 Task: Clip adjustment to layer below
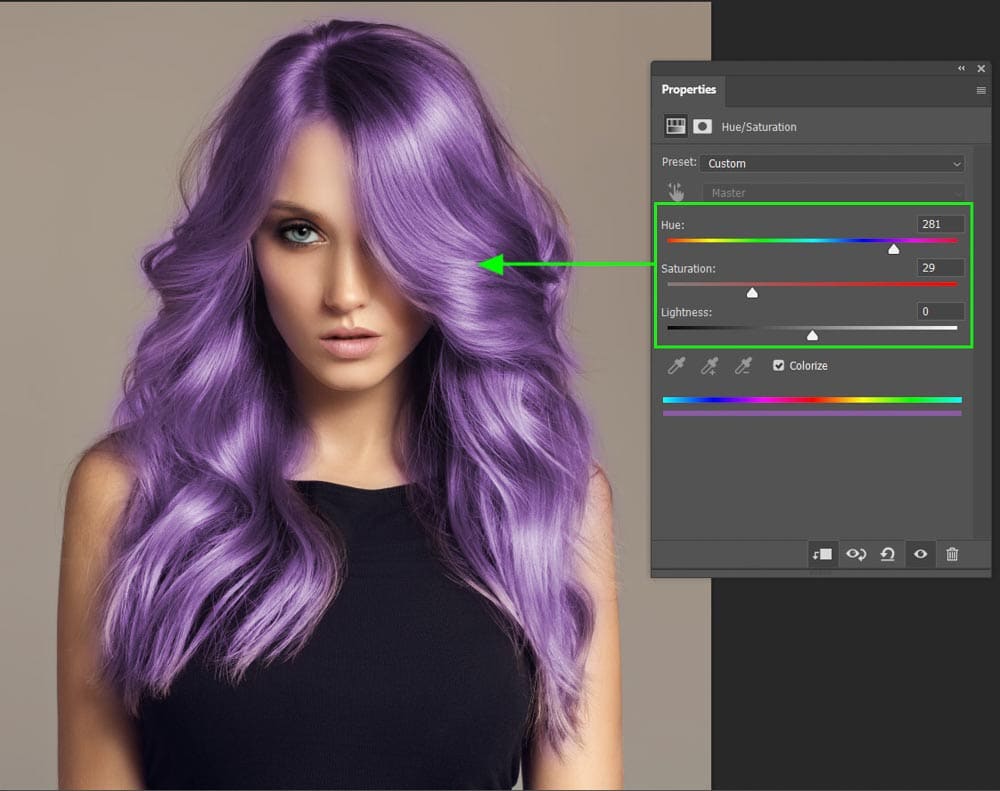821,554
